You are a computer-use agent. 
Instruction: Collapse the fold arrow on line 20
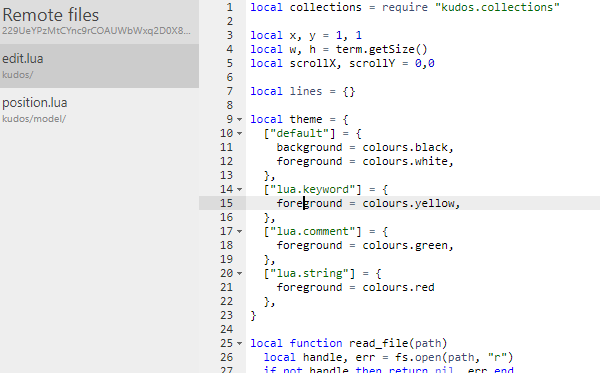tap(240, 274)
